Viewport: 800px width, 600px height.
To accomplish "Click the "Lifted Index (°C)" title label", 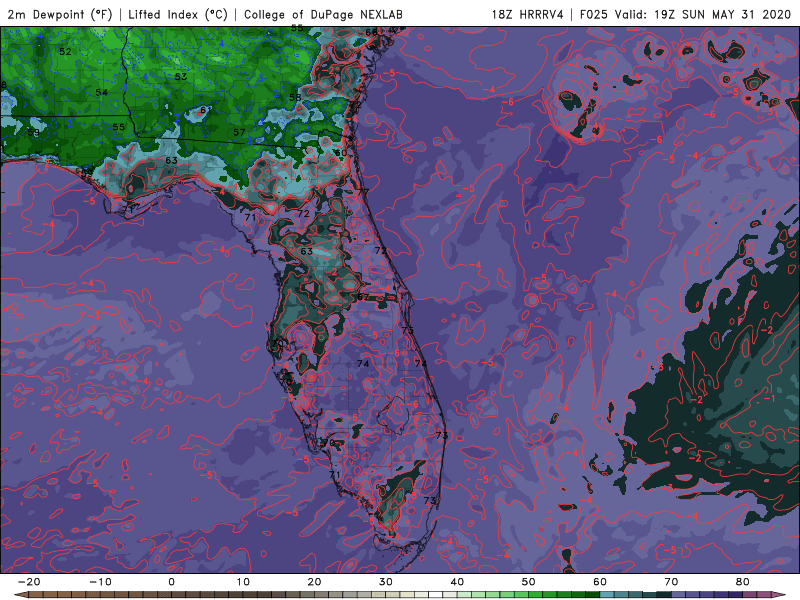I will [x=178, y=14].
